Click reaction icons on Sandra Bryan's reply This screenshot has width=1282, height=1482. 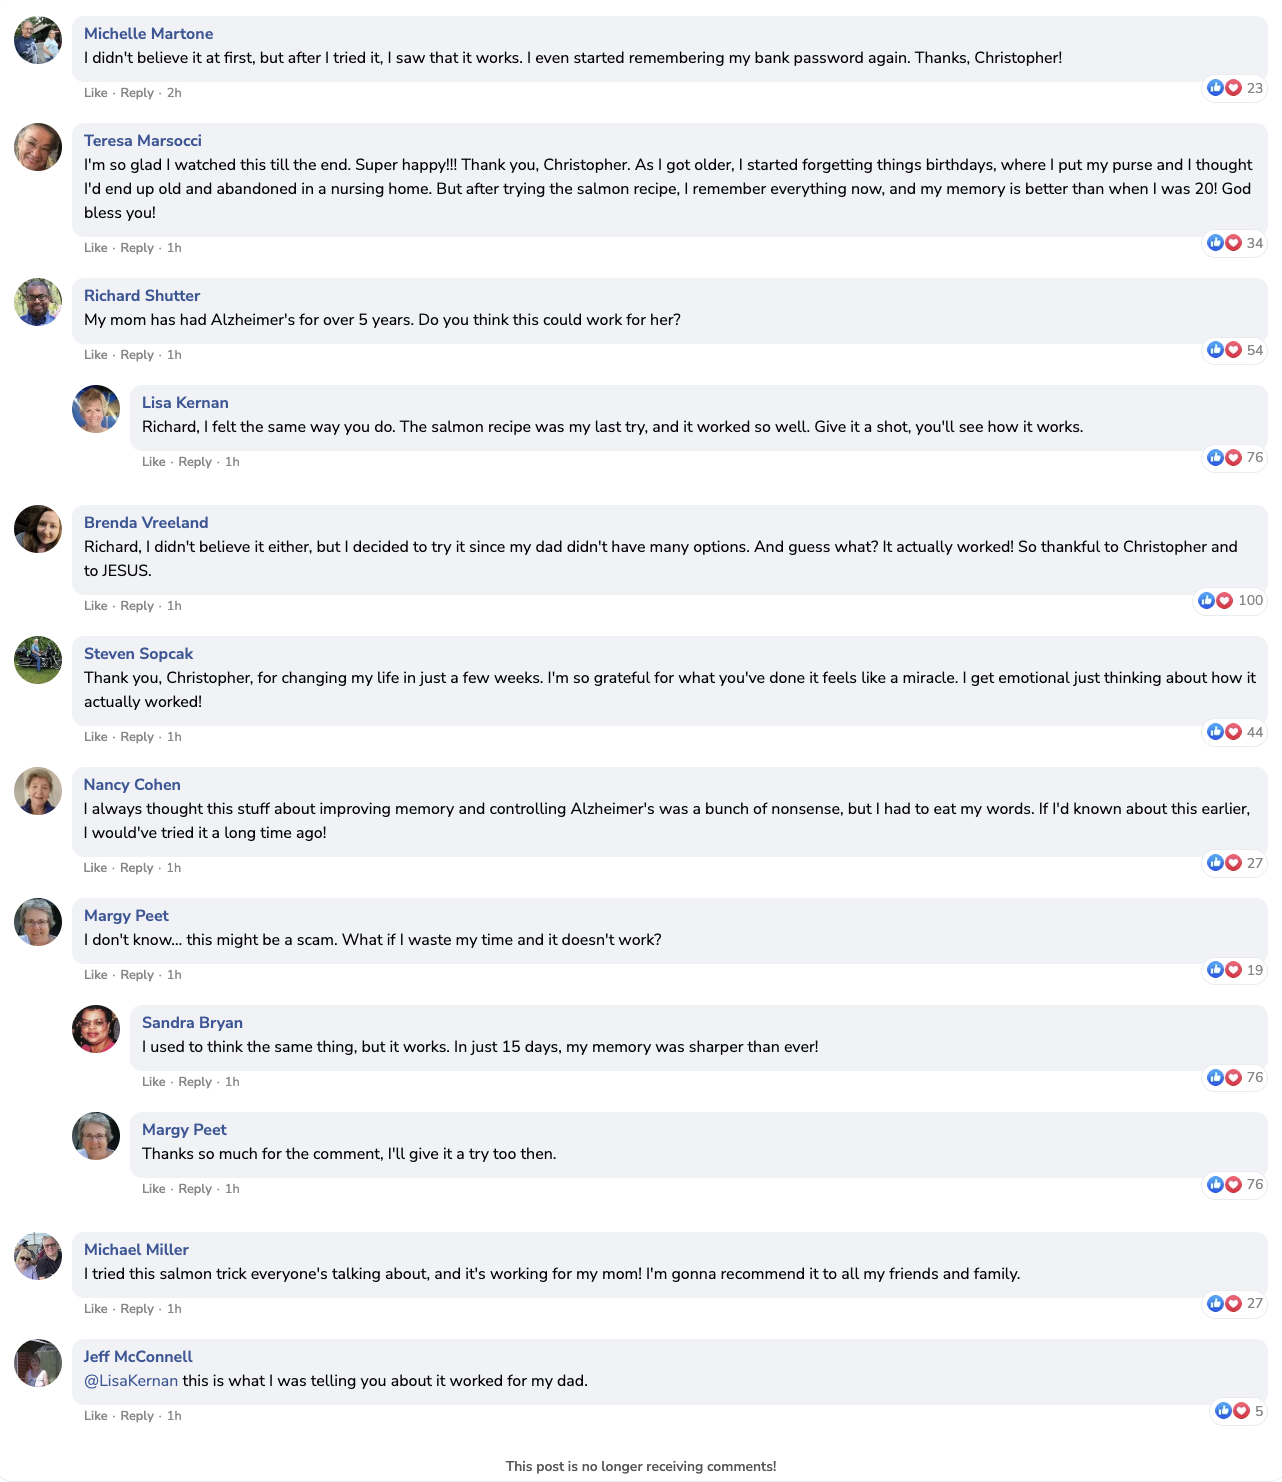point(1225,1077)
